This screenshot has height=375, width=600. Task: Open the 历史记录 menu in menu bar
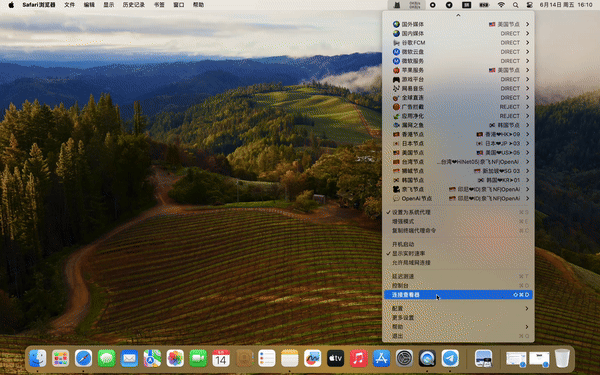click(134, 5)
